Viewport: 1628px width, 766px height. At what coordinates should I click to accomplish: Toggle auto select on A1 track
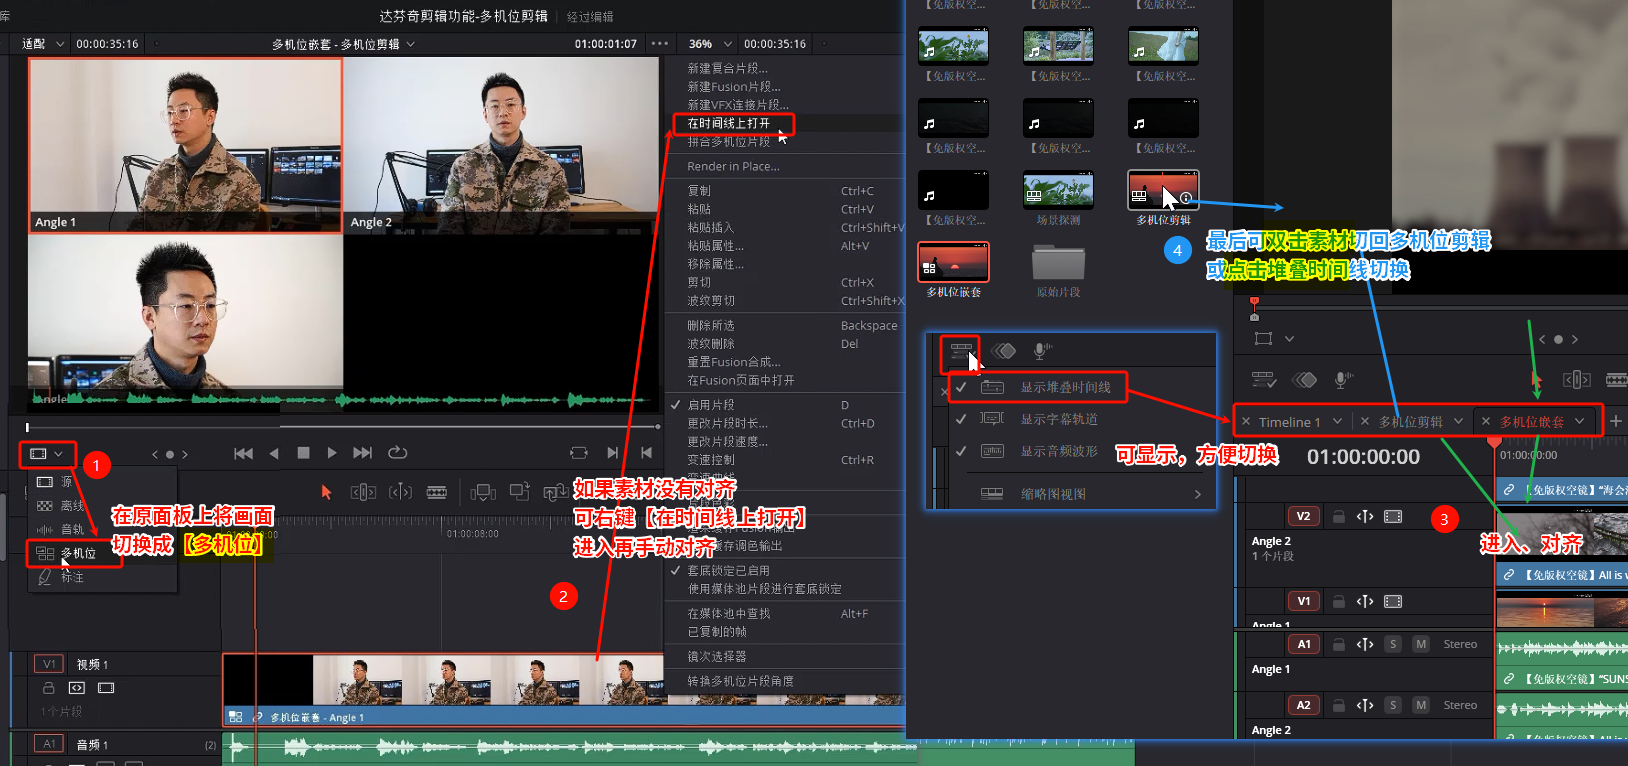1365,644
